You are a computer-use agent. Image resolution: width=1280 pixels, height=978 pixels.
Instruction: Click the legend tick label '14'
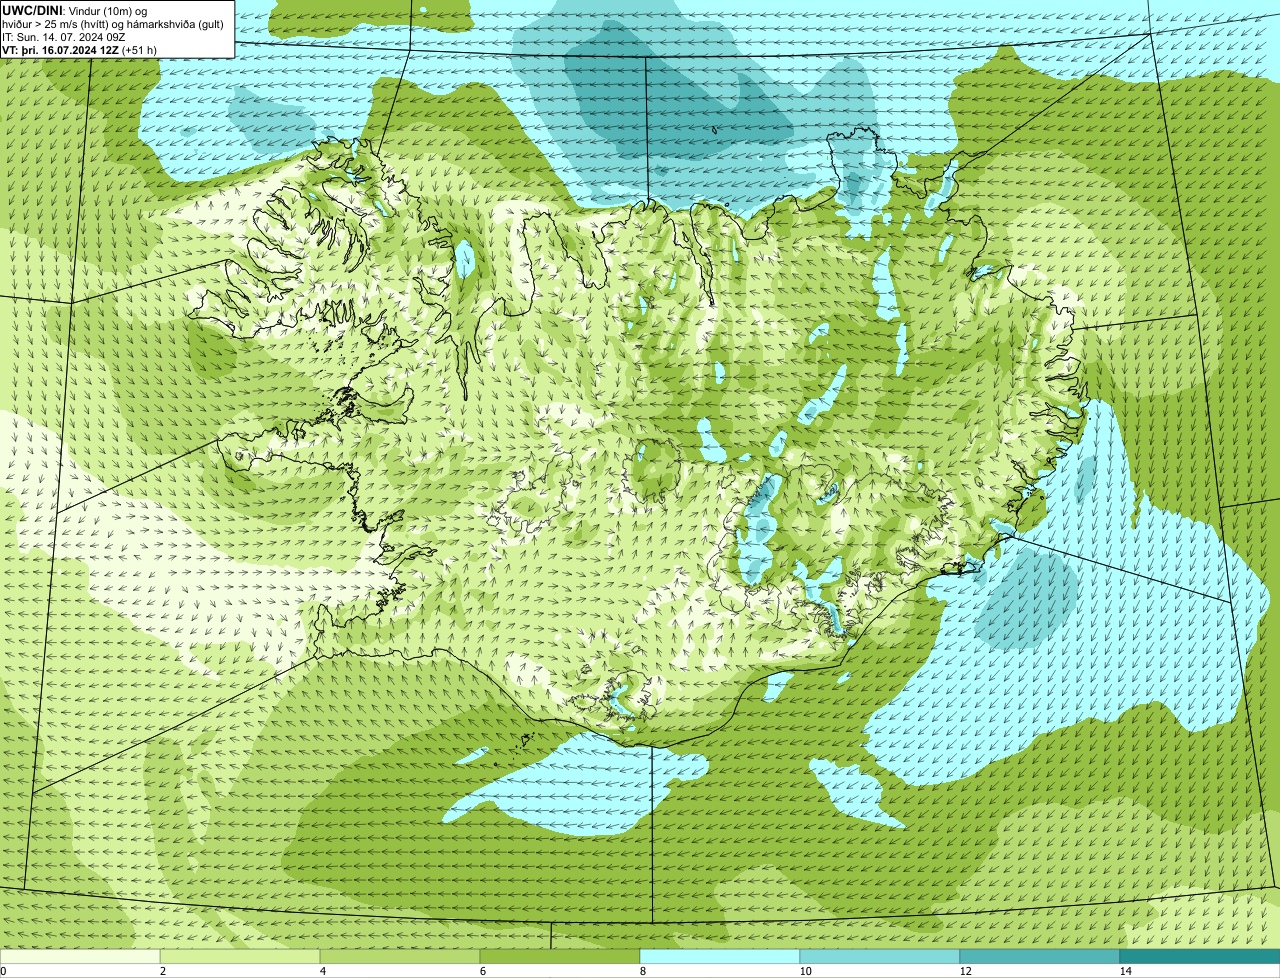click(x=1125, y=971)
